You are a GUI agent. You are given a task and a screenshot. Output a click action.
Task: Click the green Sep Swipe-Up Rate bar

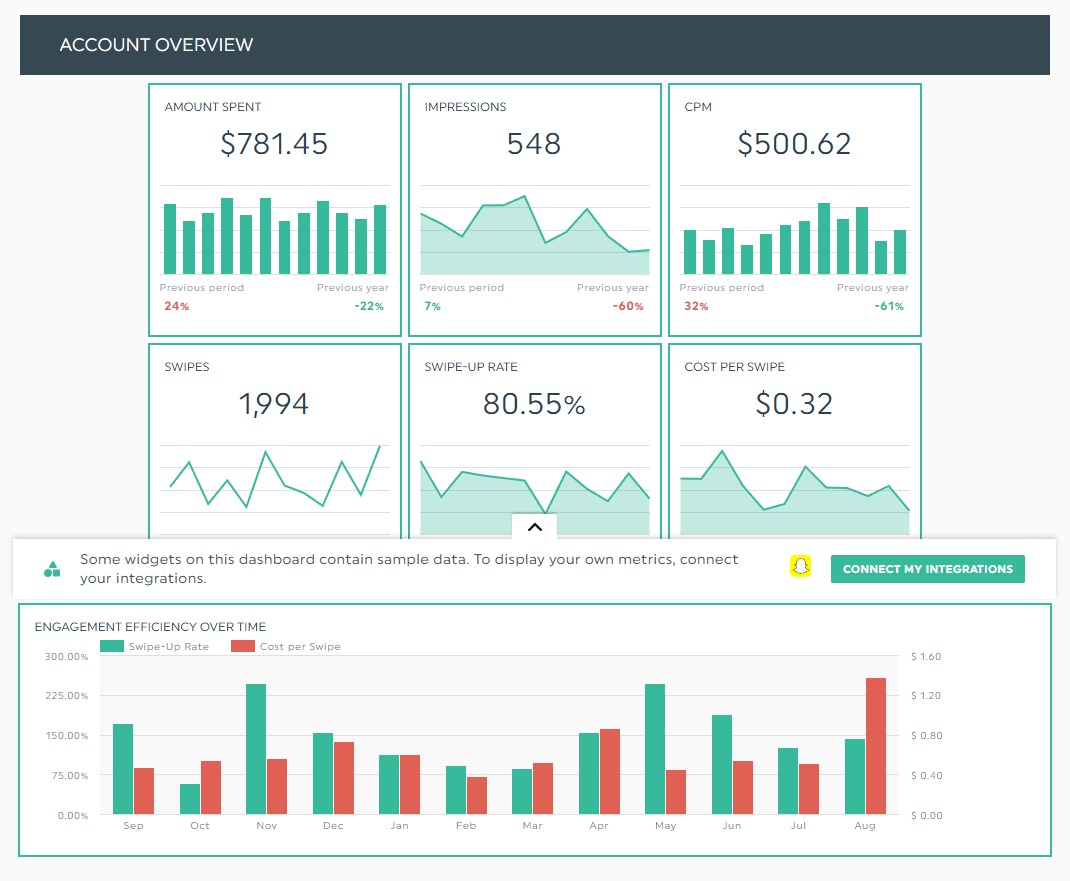click(123, 769)
